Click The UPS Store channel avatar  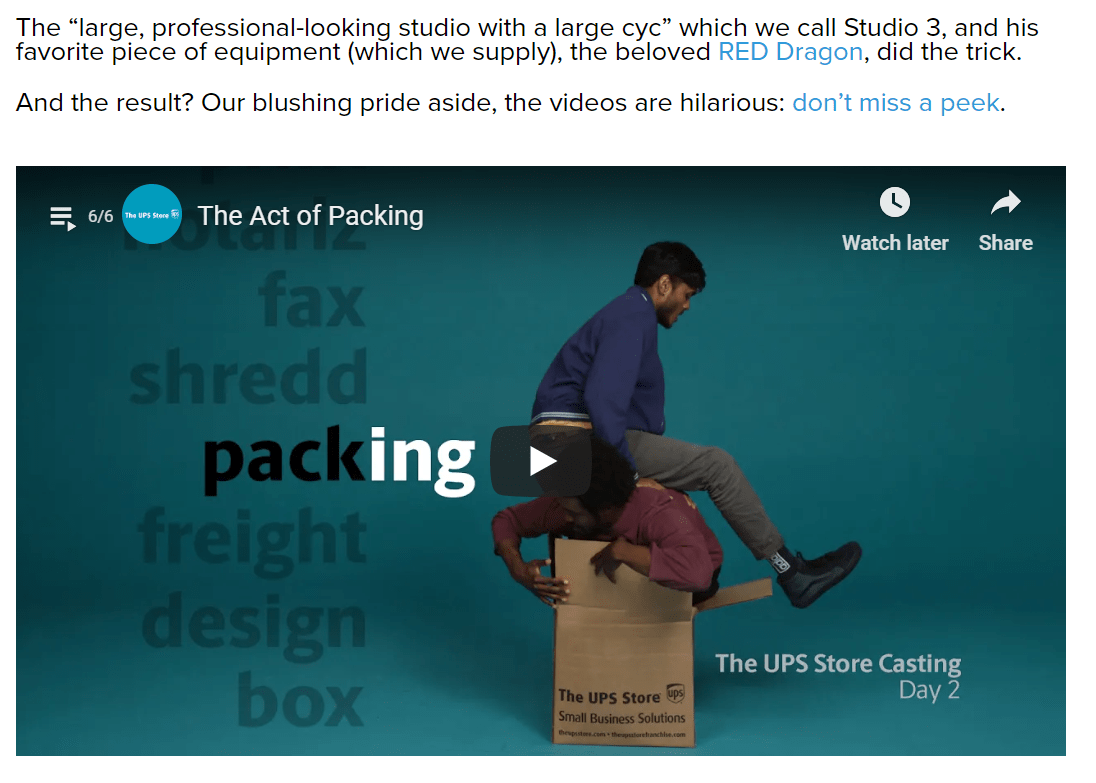click(x=152, y=214)
